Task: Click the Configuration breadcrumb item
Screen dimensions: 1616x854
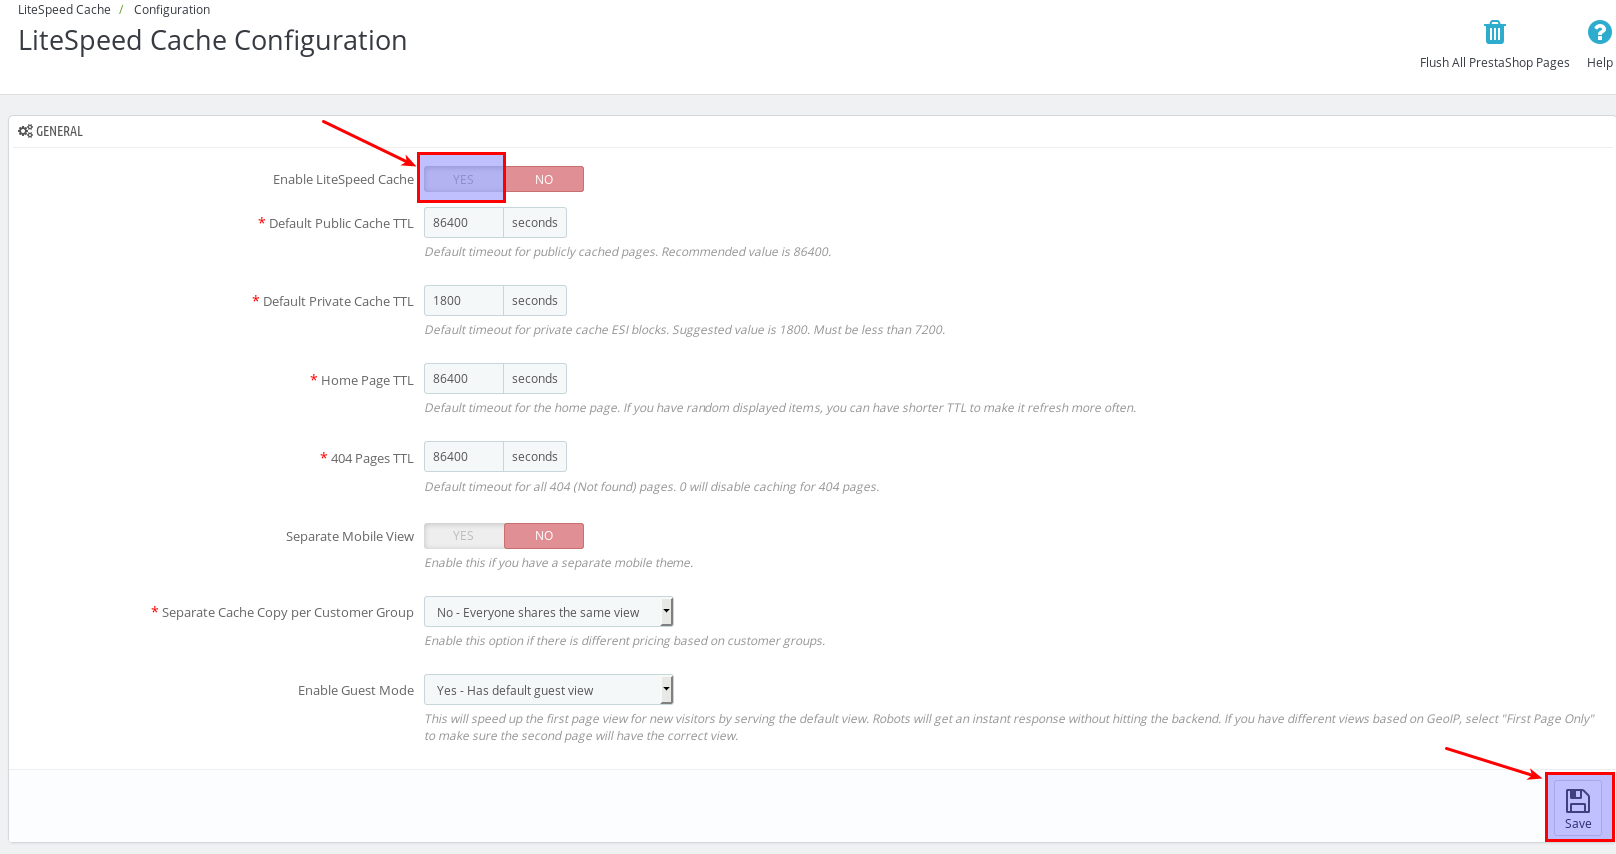Action: click(x=172, y=10)
